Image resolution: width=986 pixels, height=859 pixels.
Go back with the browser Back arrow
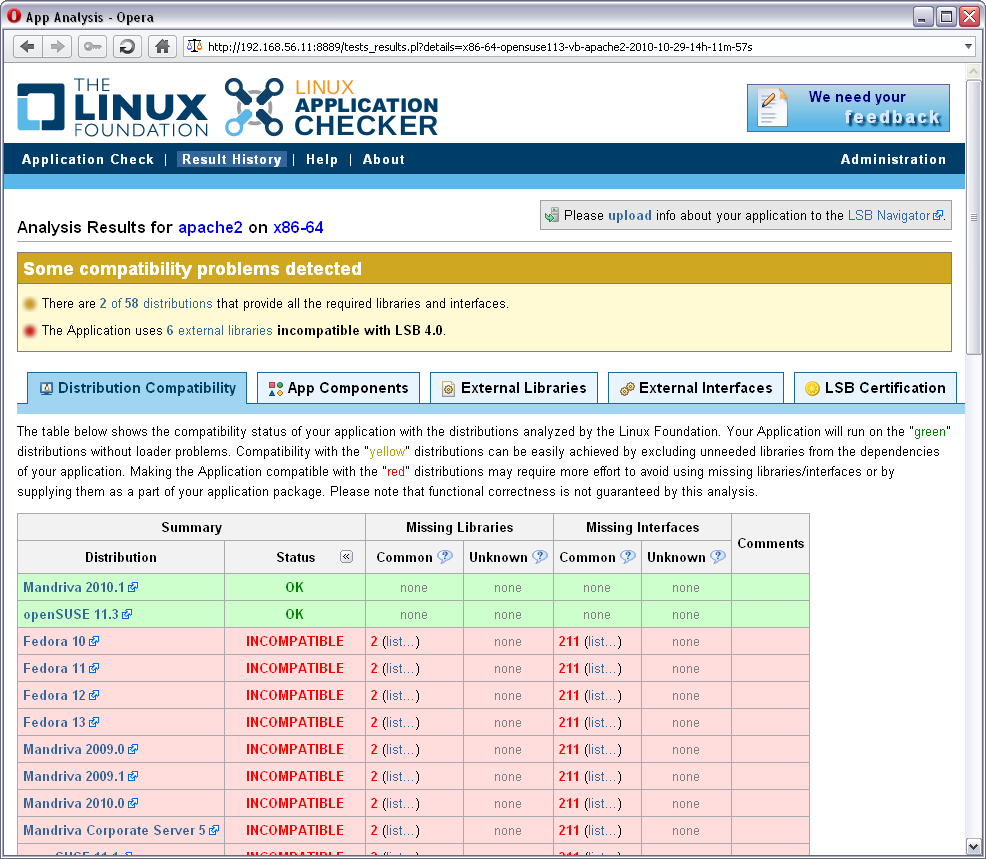tap(28, 47)
